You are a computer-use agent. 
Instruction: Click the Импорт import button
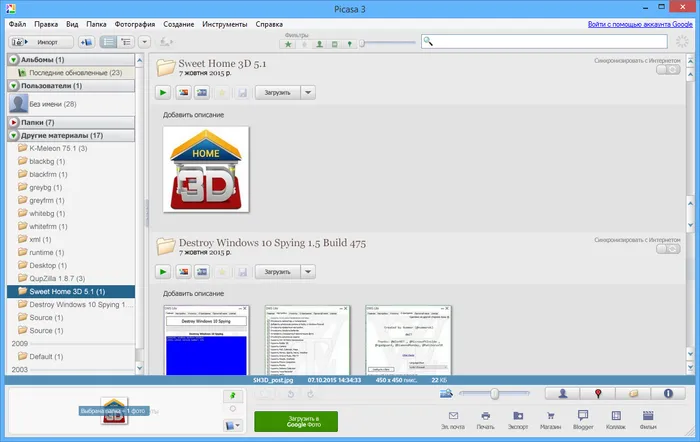point(41,42)
